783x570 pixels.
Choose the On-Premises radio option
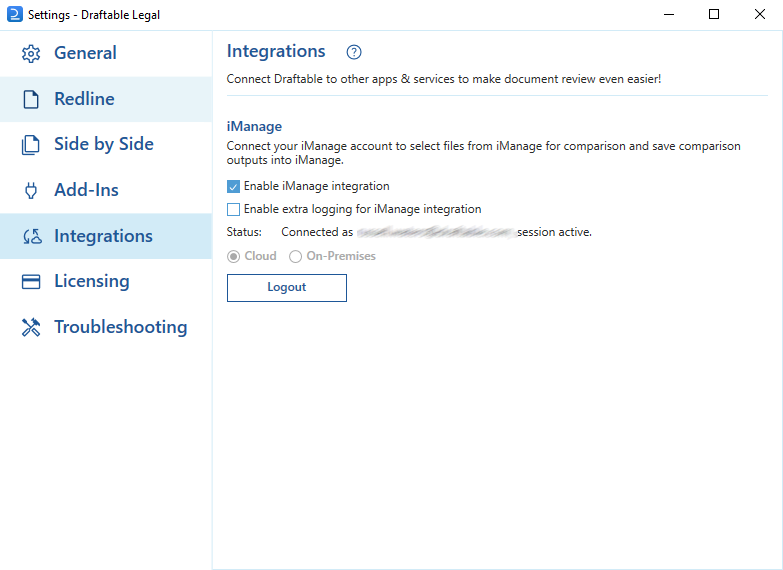point(295,256)
